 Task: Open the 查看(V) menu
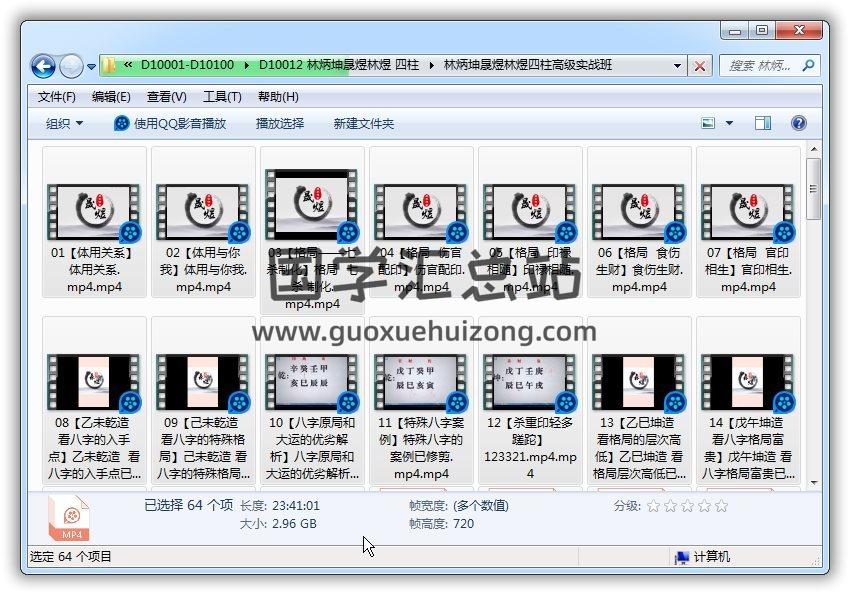tap(166, 97)
